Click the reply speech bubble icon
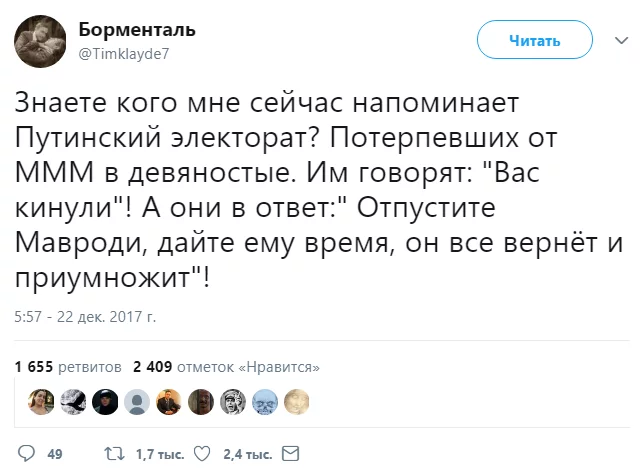 (27, 453)
